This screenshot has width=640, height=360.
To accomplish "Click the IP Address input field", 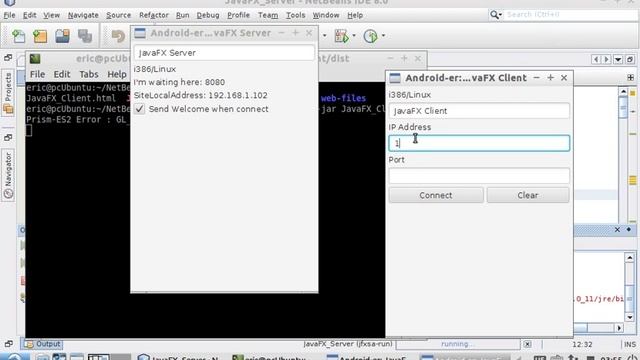I will pos(479,143).
